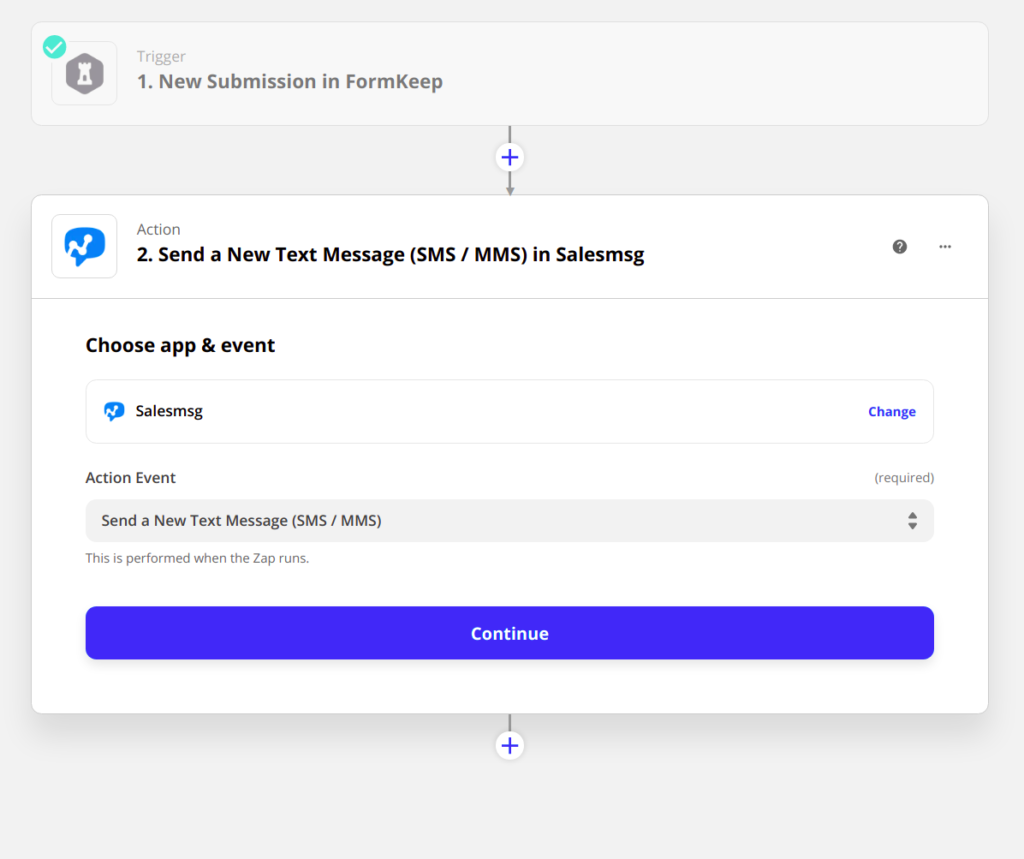Image resolution: width=1024 pixels, height=859 pixels.
Task: Click the Action label above step two
Action: click(x=158, y=230)
